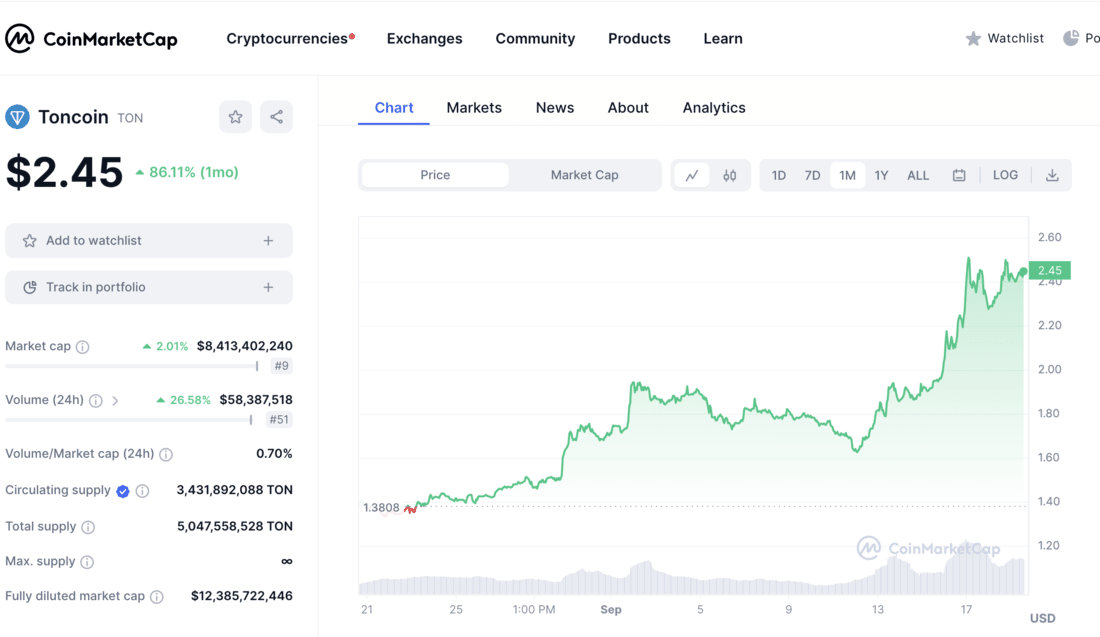Click the CoinMarketCap logo

tap(91, 39)
